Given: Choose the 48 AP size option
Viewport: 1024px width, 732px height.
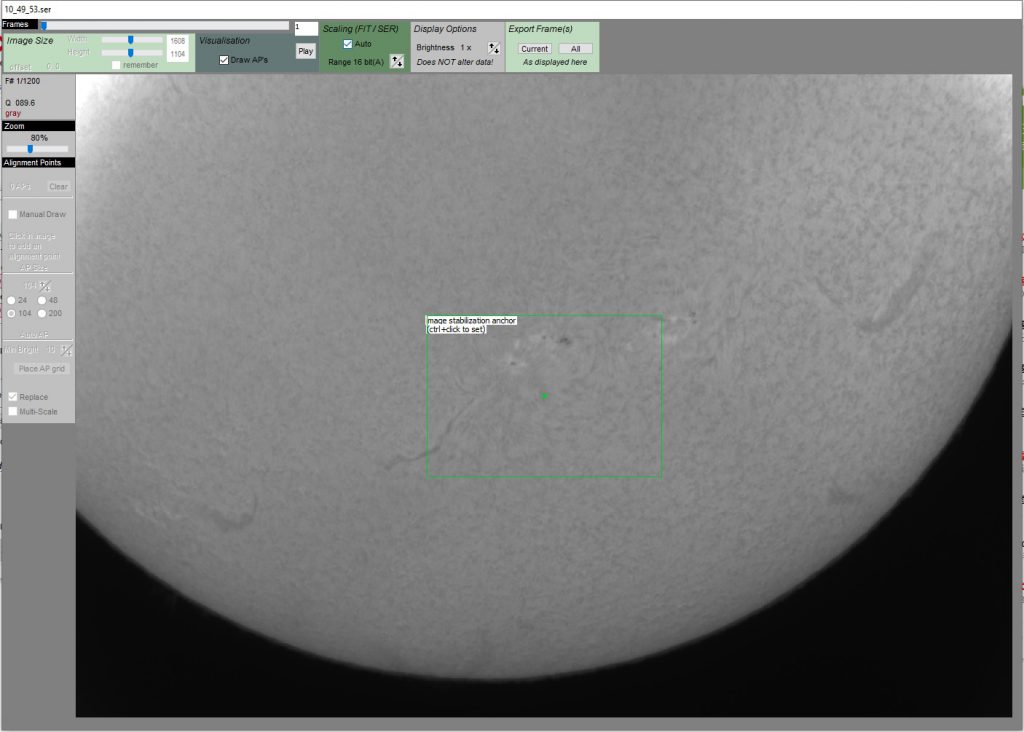Looking at the screenshot, I should click(42, 300).
